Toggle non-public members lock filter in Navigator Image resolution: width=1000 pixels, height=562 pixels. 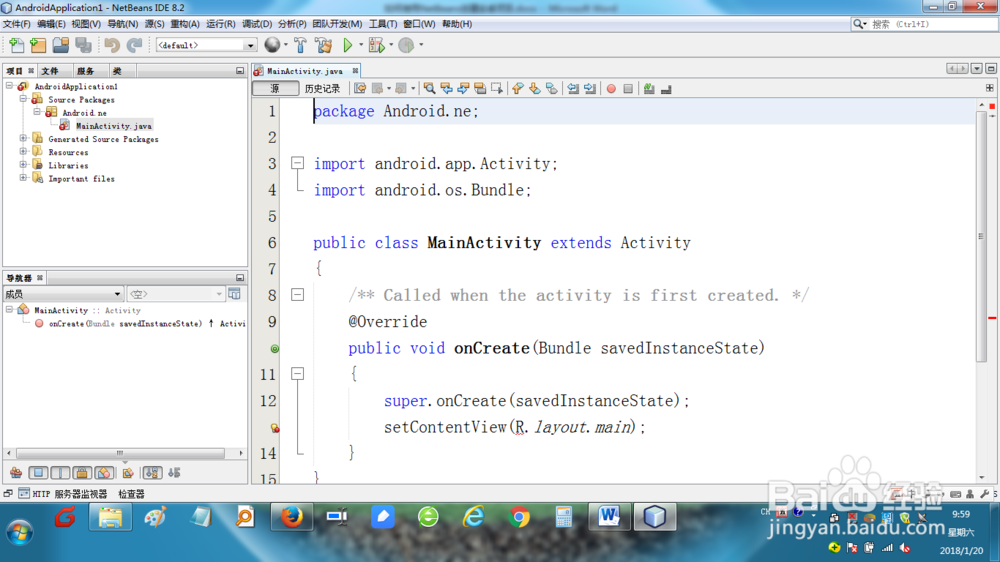click(x=82, y=473)
